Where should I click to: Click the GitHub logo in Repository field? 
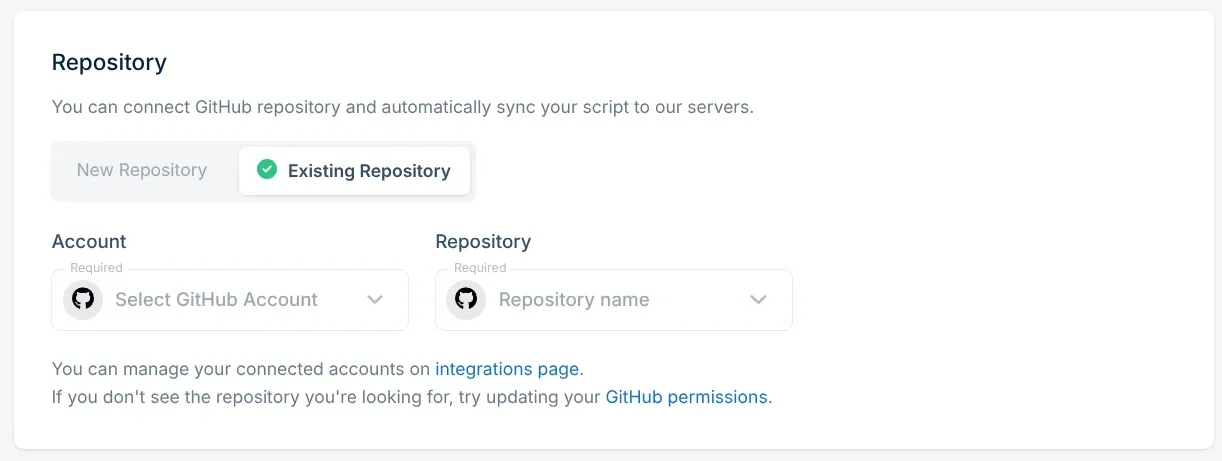coord(466,299)
